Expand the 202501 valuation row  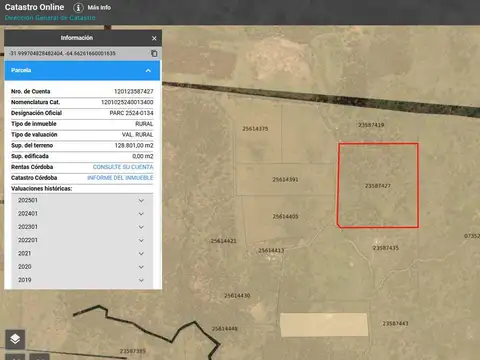(82, 200)
